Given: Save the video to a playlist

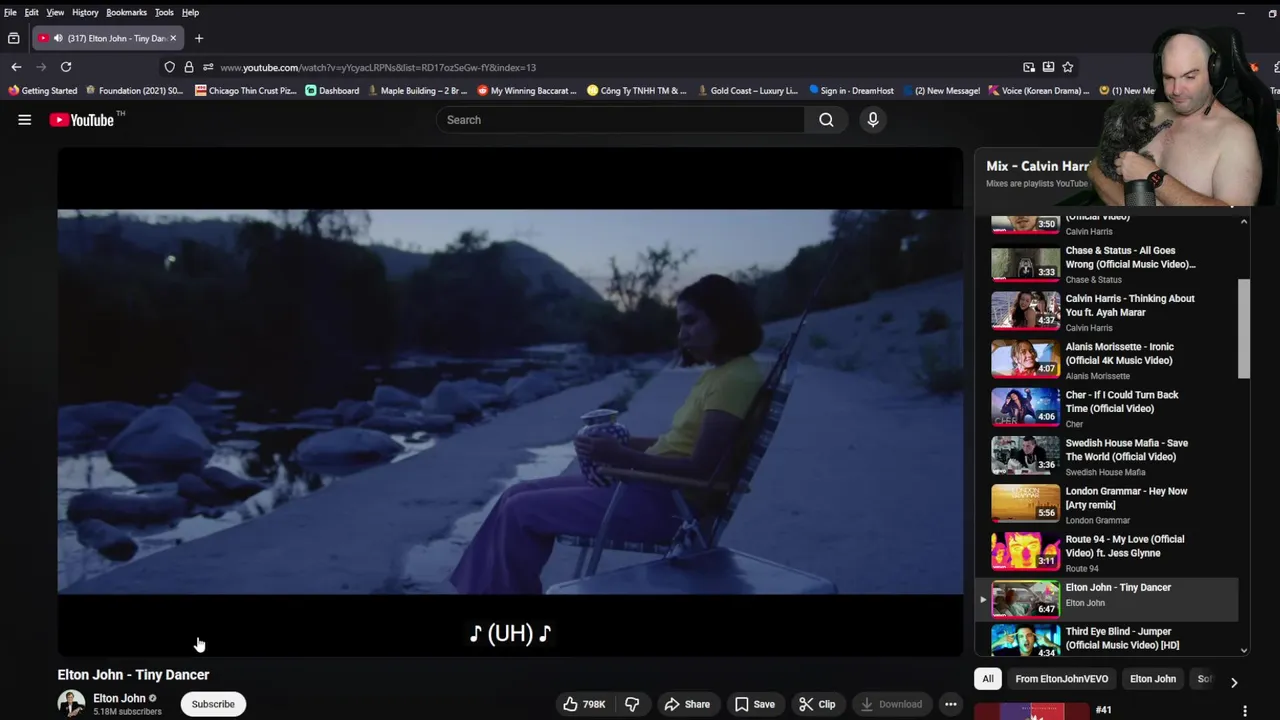Looking at the screenshot, I should (755, 704).
